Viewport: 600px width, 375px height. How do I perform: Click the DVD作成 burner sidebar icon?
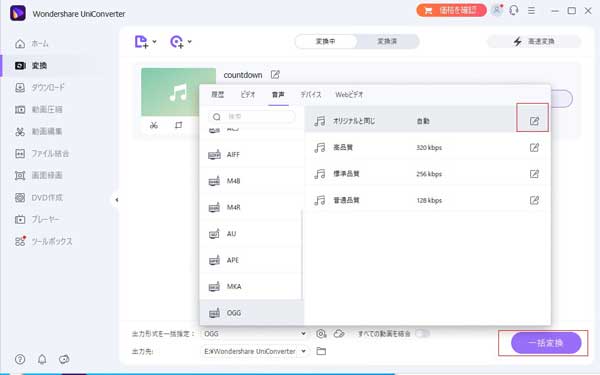click(20, 198)
